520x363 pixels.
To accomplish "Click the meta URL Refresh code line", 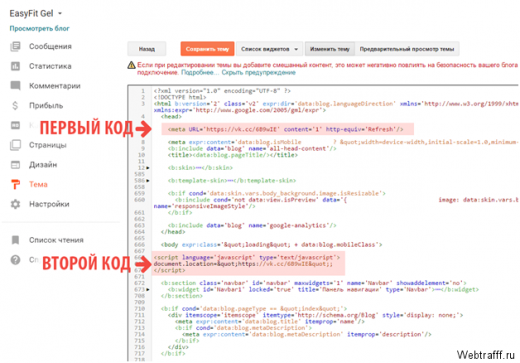I will [x=286, y=129].
